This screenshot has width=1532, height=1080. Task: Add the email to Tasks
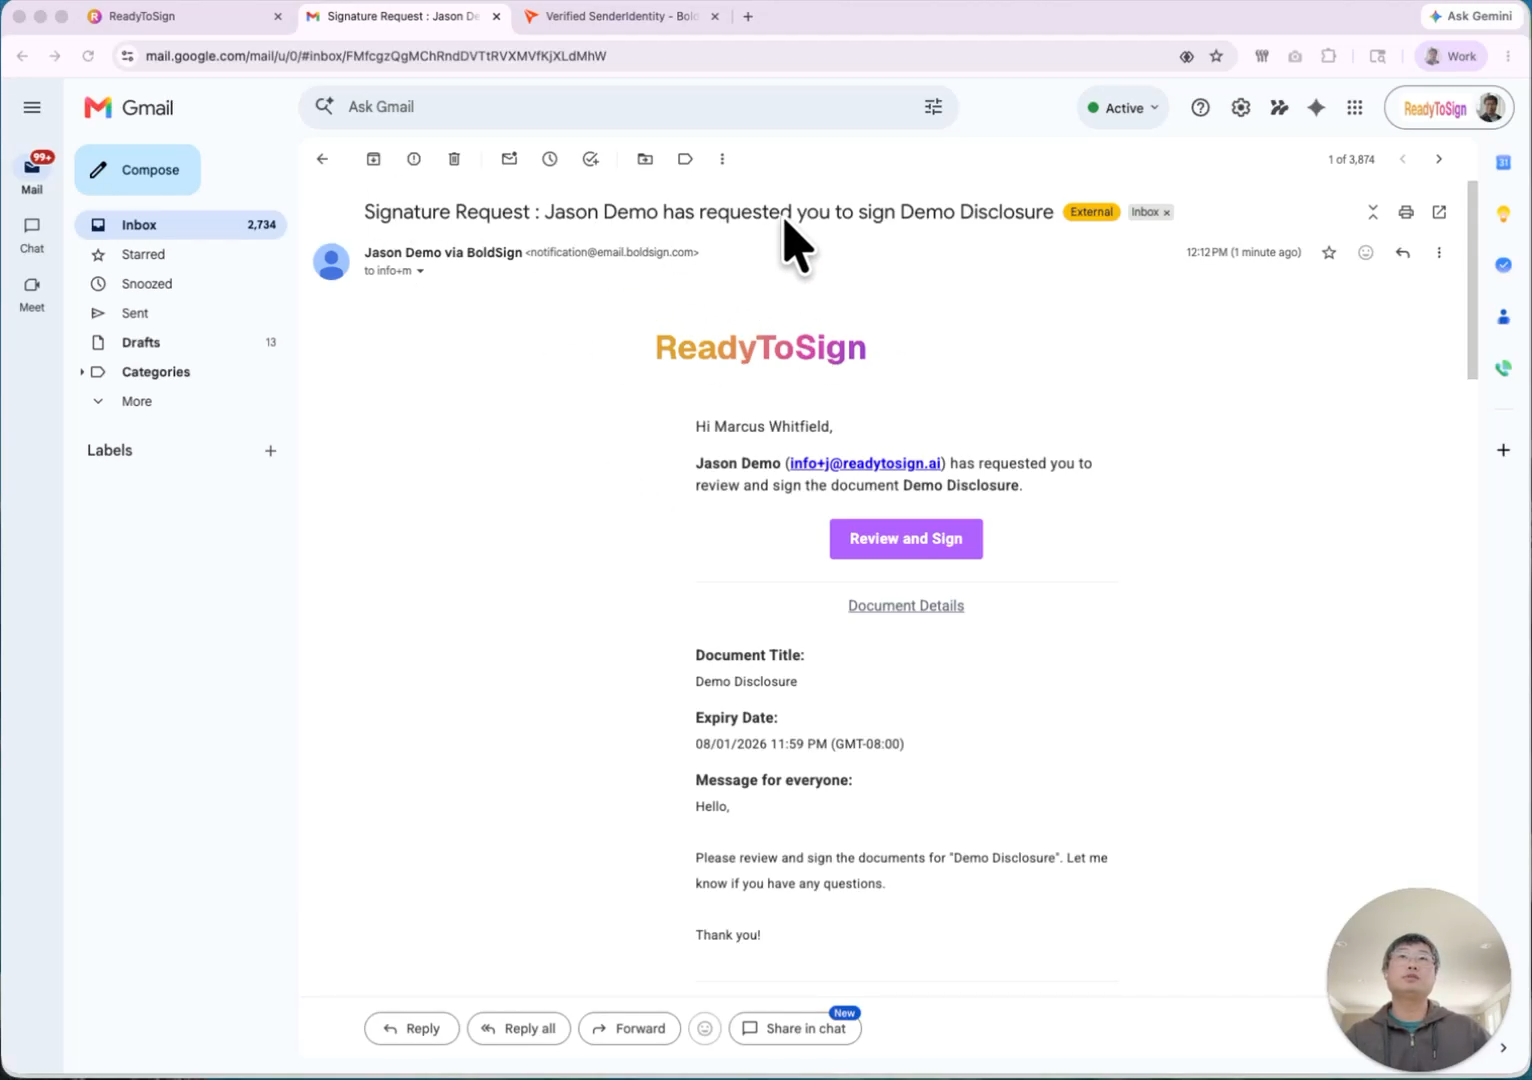tap(591, 159)
